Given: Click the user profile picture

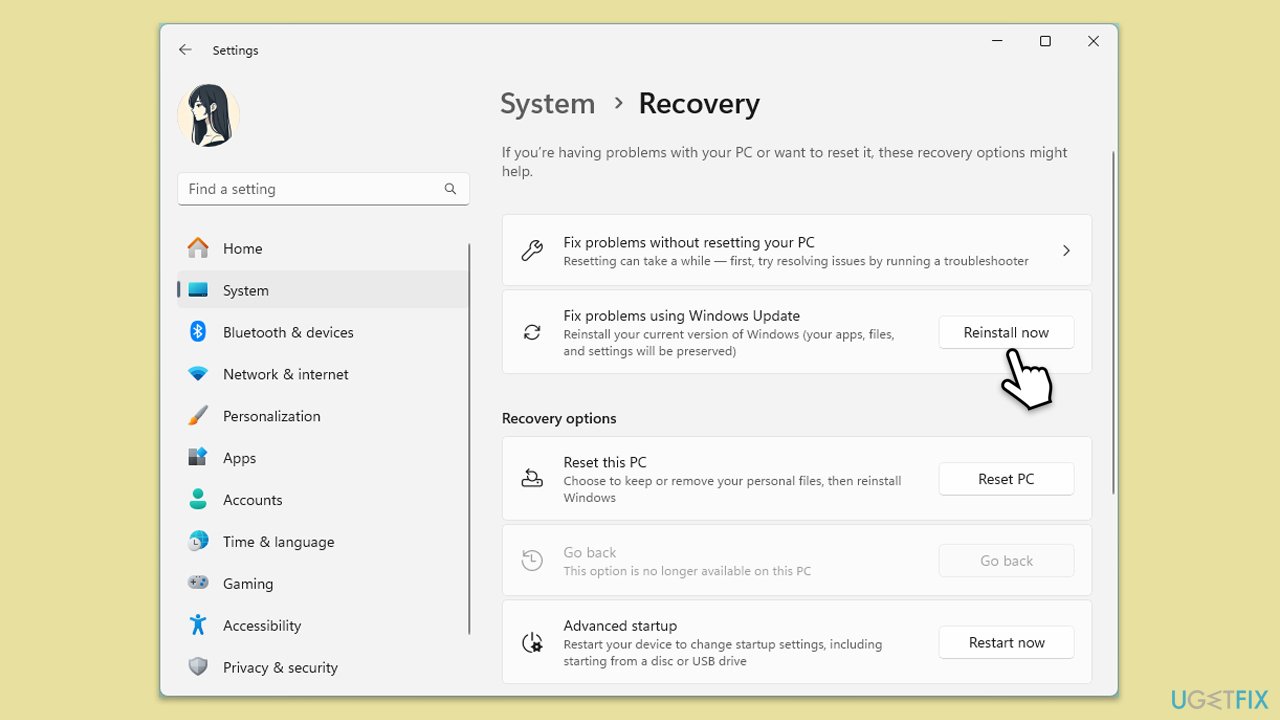Looking at the screenshot, I should [208, 115].
